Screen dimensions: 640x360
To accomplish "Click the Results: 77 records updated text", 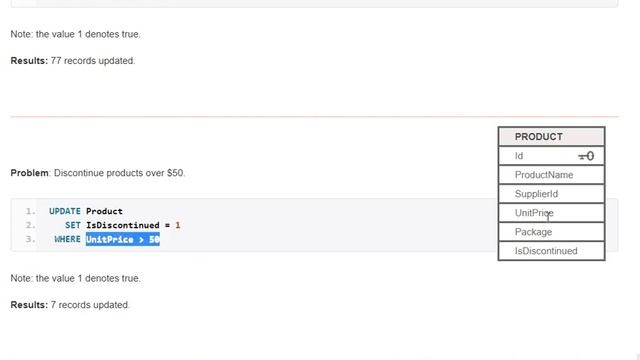I will pyautogui.click(x=73, y=61).
